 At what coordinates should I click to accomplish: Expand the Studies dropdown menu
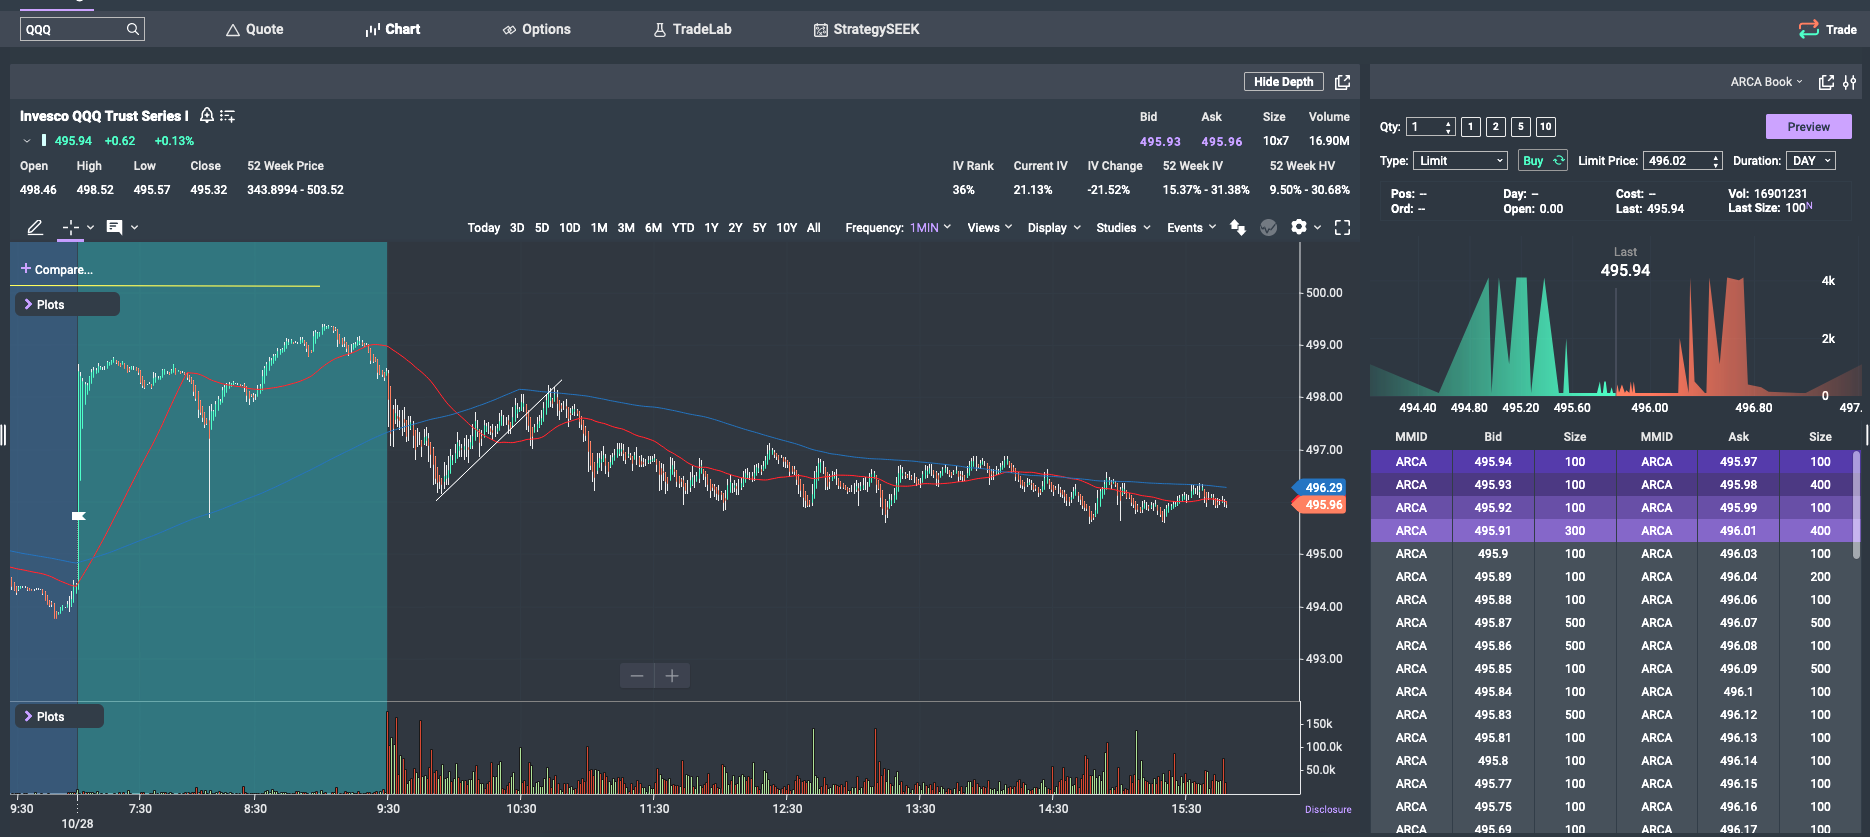tap(1122, 228)
